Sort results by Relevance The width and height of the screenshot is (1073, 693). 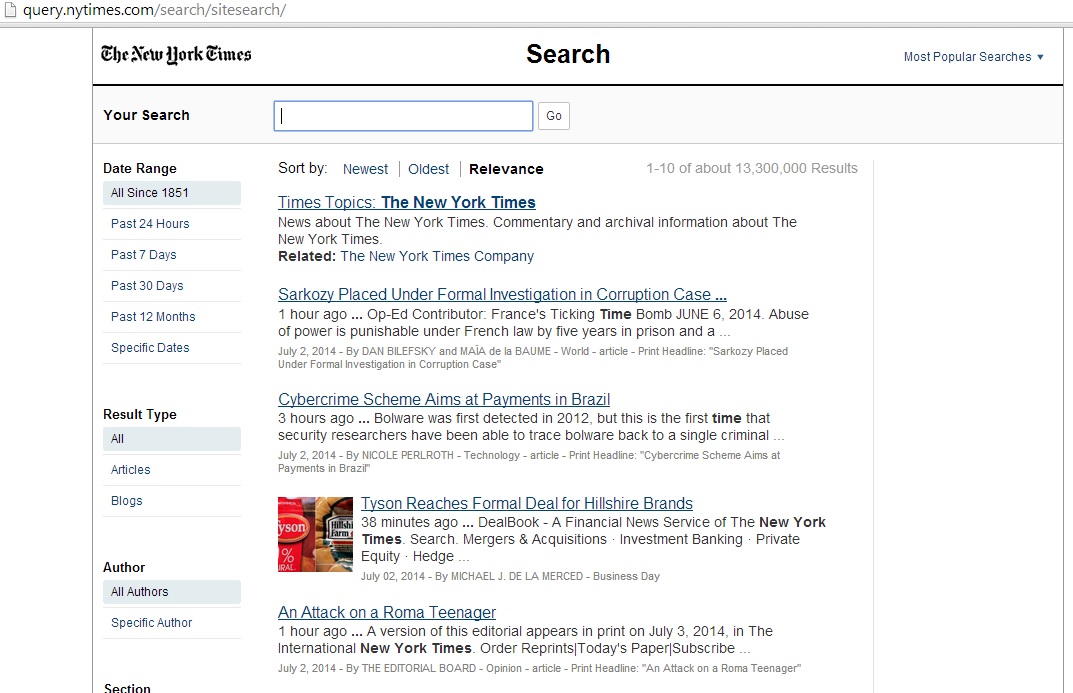pyautogui.click(x=506, y=169)
